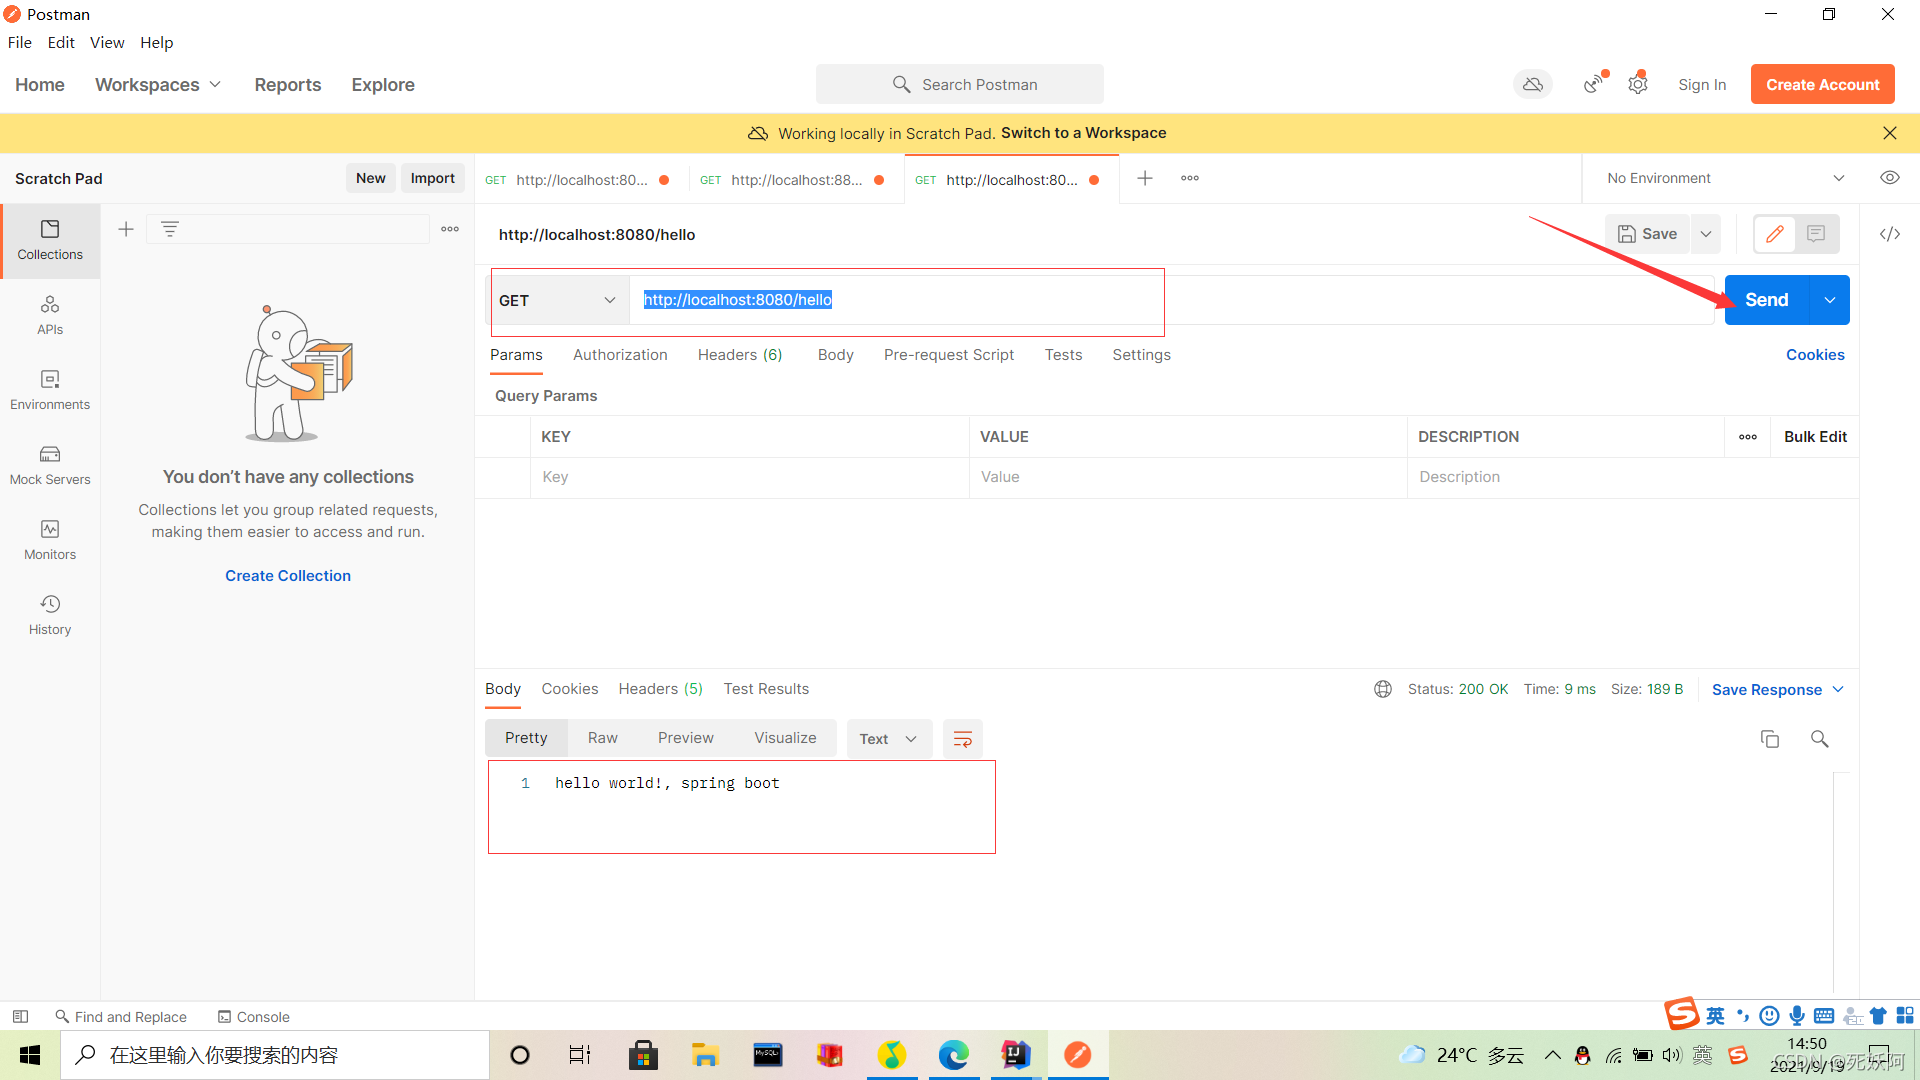Image resolution: width=1920 pixels, height=1080 pixels.
Task: Open the Environments panel
Action: pyautogui.click(x=49, y=389)
